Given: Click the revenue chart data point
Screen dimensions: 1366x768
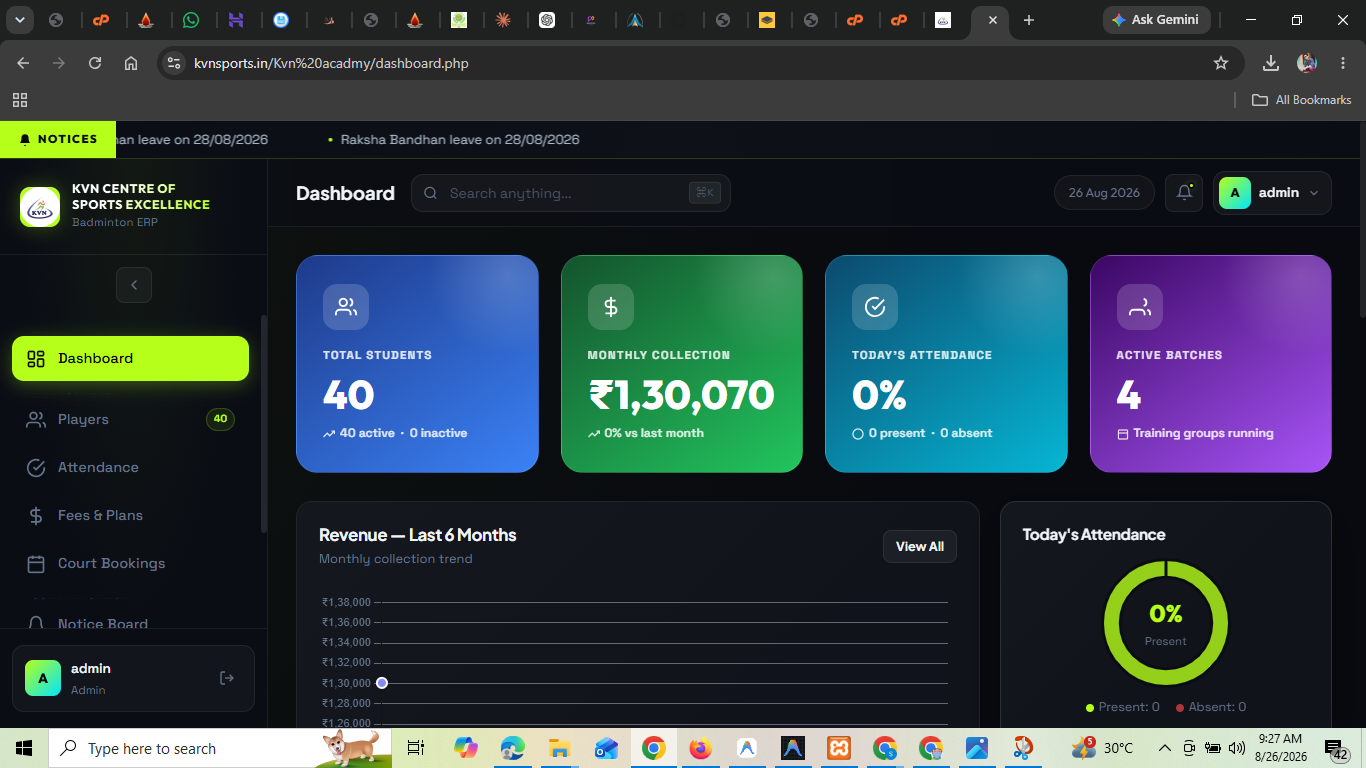Looking at the screenshot, I should click(382, 683).
